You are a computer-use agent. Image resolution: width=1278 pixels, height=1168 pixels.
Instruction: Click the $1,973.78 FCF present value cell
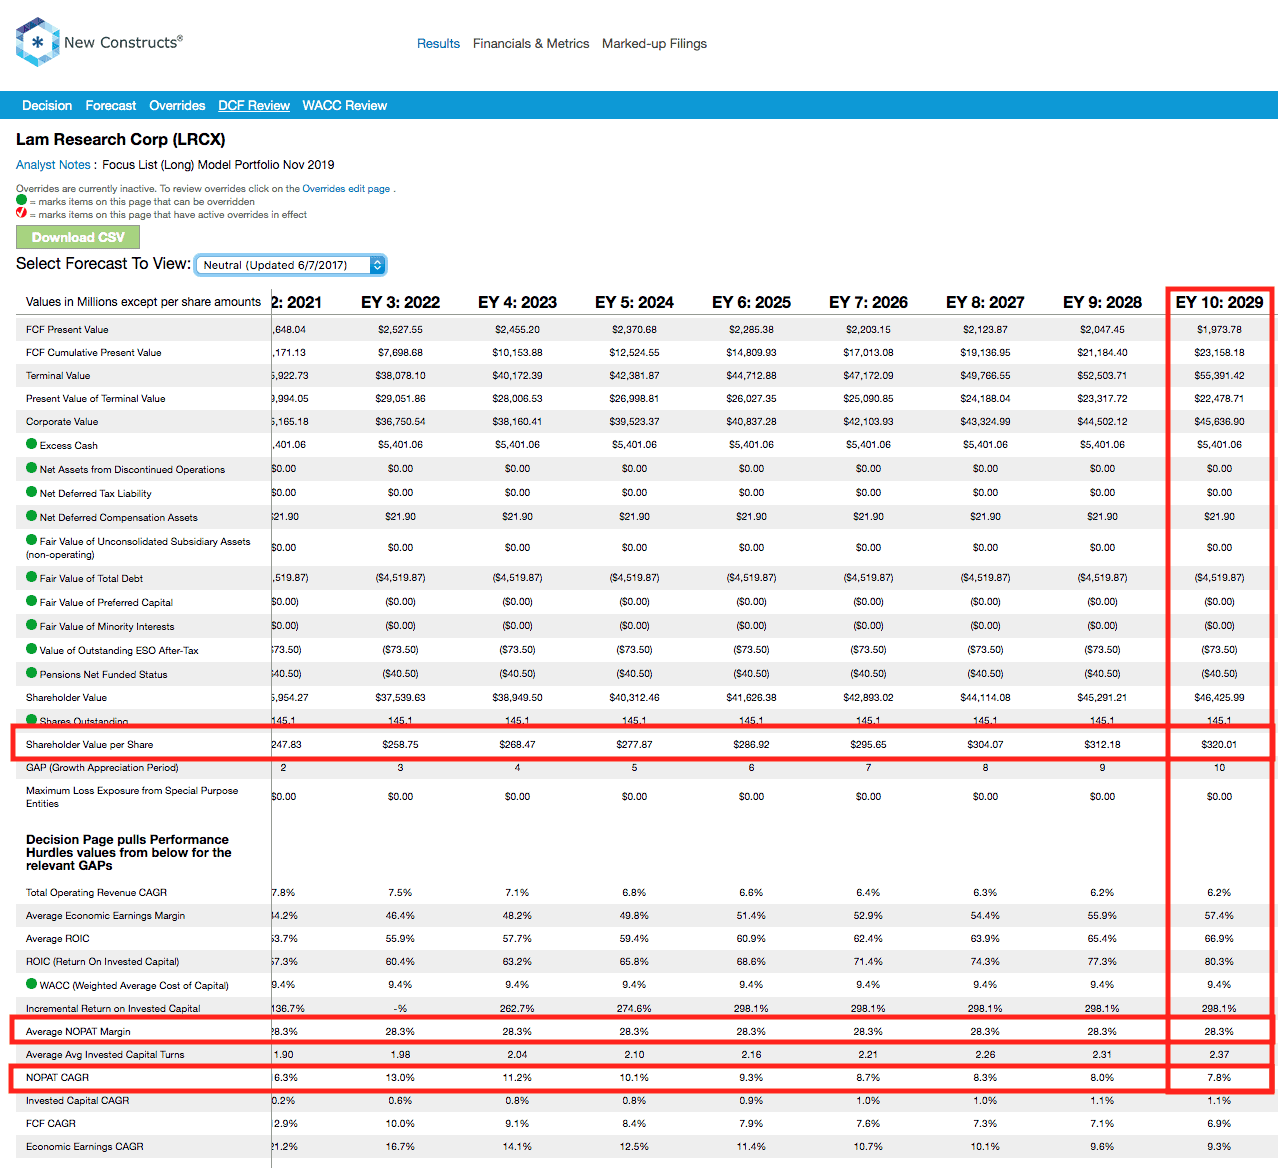pos(1219,329)
